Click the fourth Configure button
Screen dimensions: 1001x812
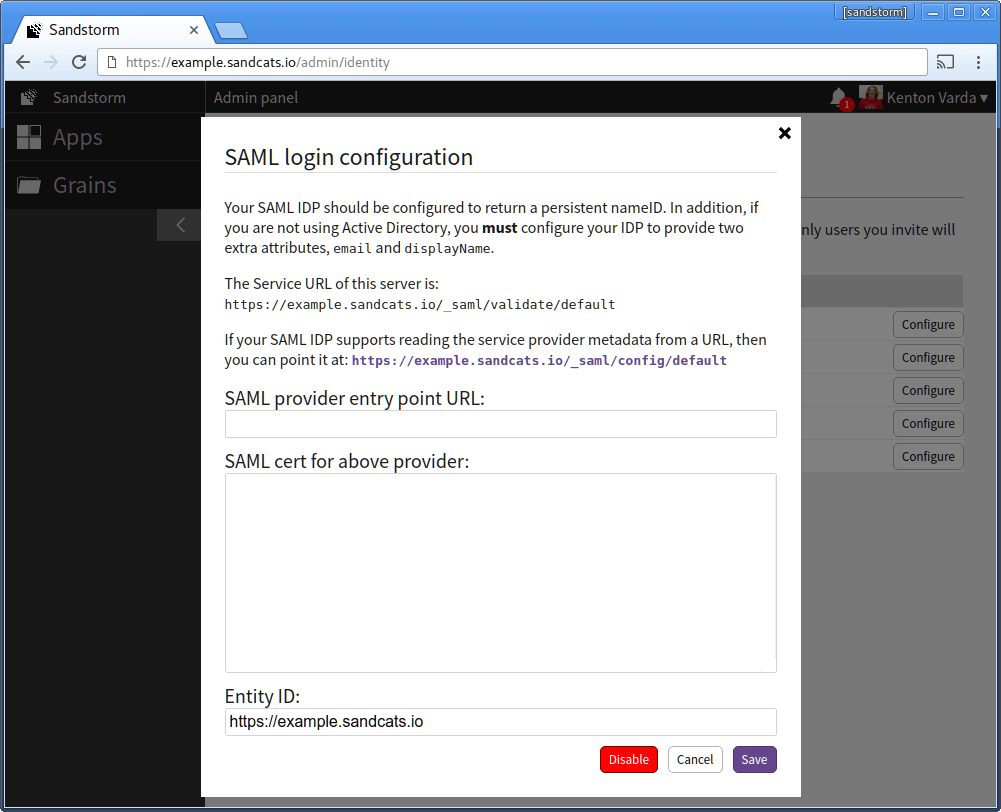tap(928, 423)
